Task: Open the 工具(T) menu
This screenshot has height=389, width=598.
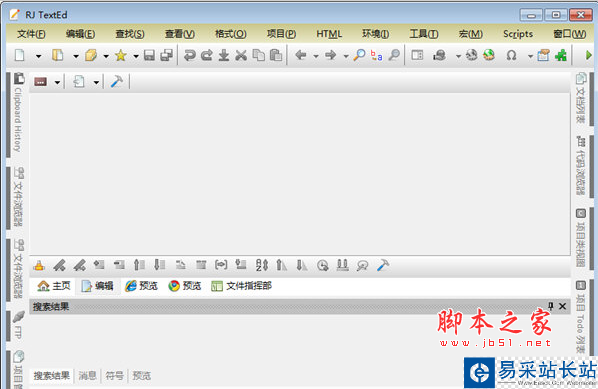Action: (424, 34)
